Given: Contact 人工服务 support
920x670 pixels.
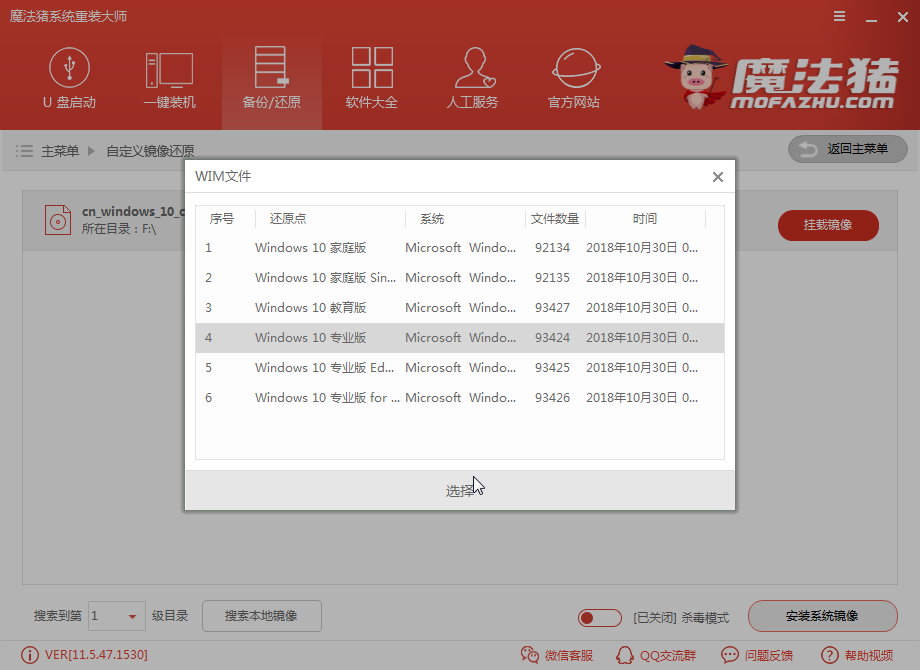Looking at the screenshot, I should 472,78.
